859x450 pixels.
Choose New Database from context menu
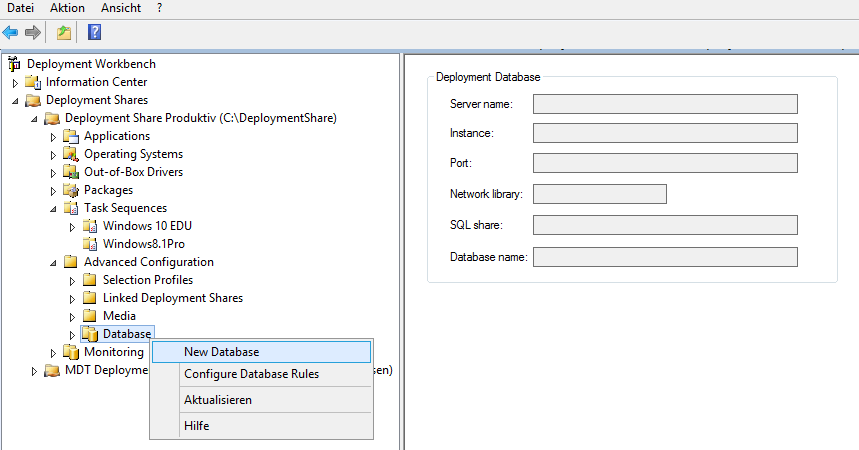pyautogui.click(x=221, y=352)
